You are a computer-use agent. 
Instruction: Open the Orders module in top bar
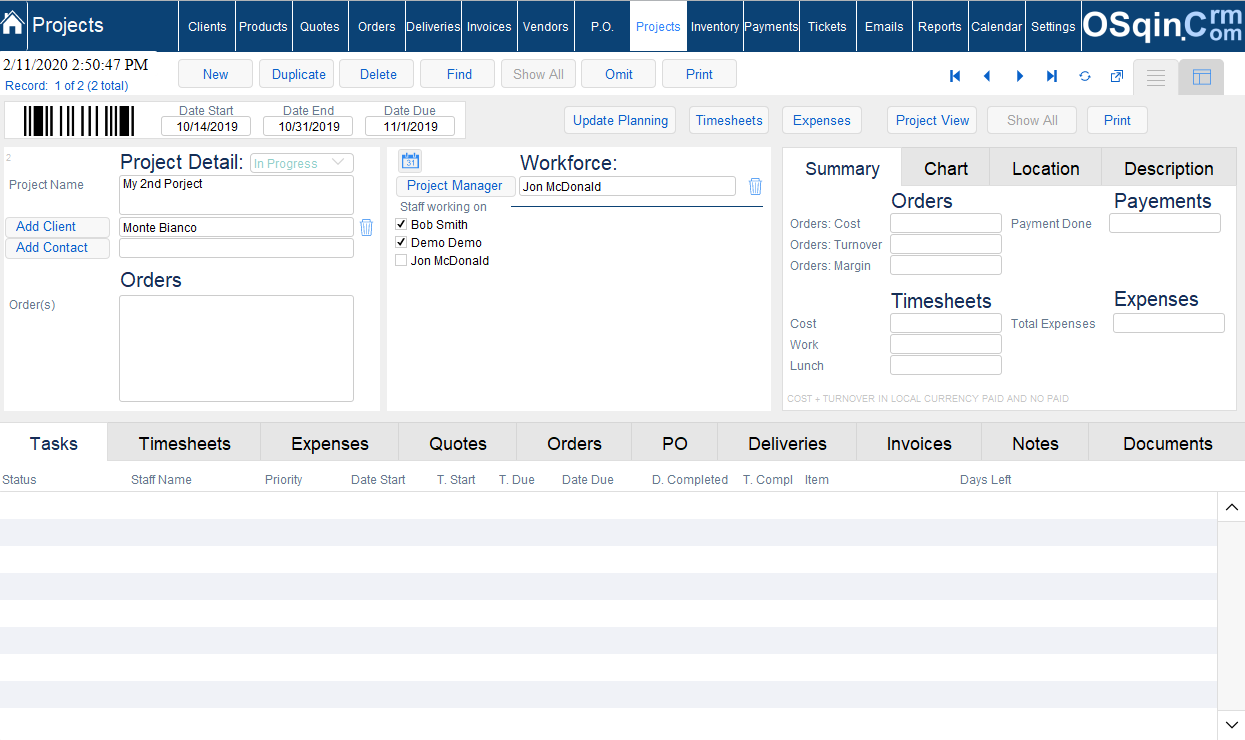point(377,26)
